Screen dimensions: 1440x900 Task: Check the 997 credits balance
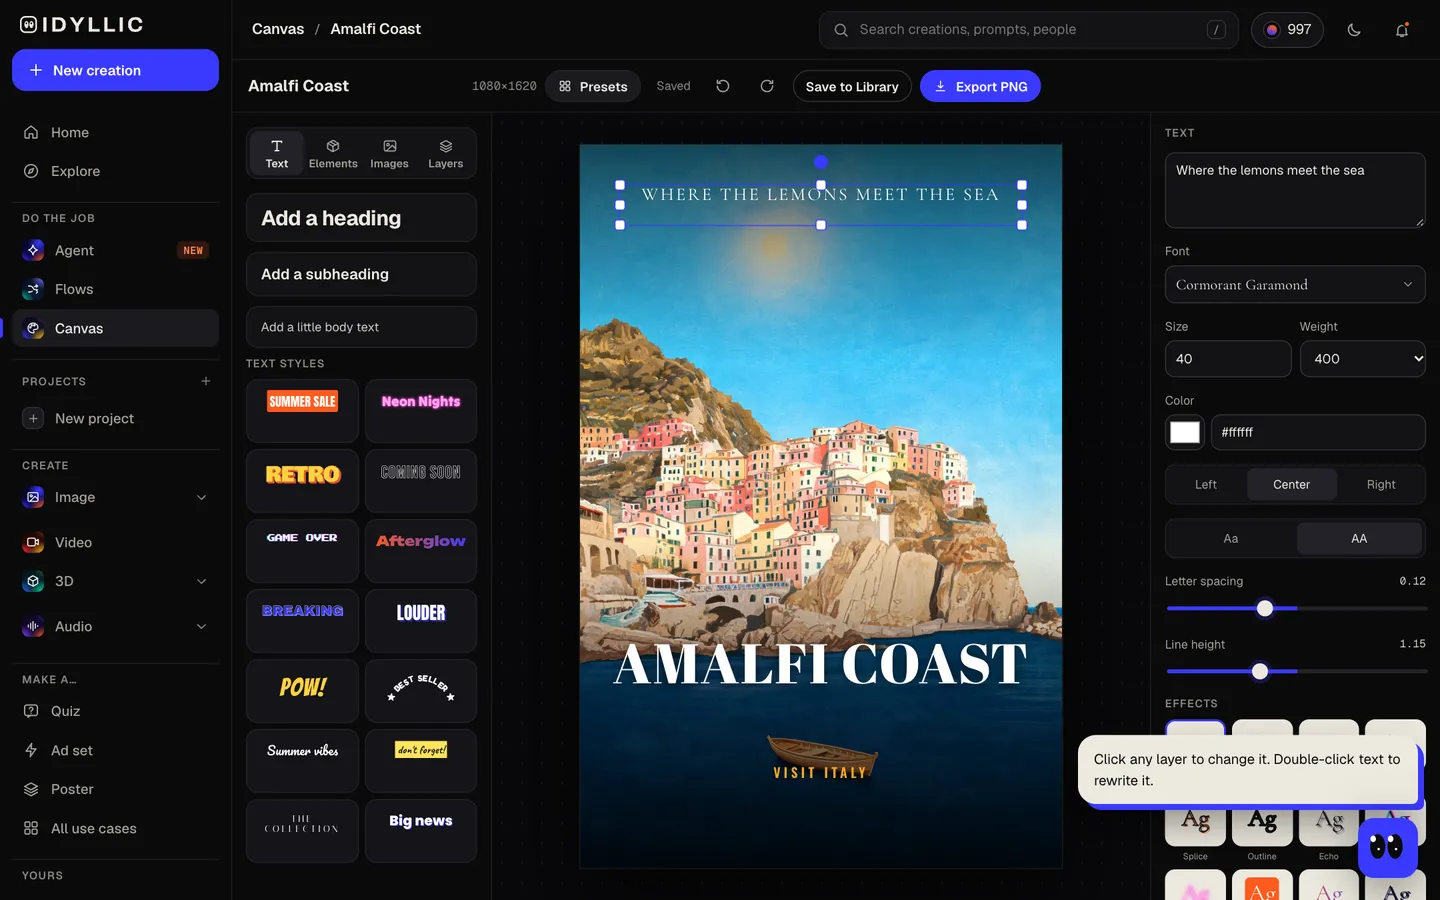tap(1287, 30)
